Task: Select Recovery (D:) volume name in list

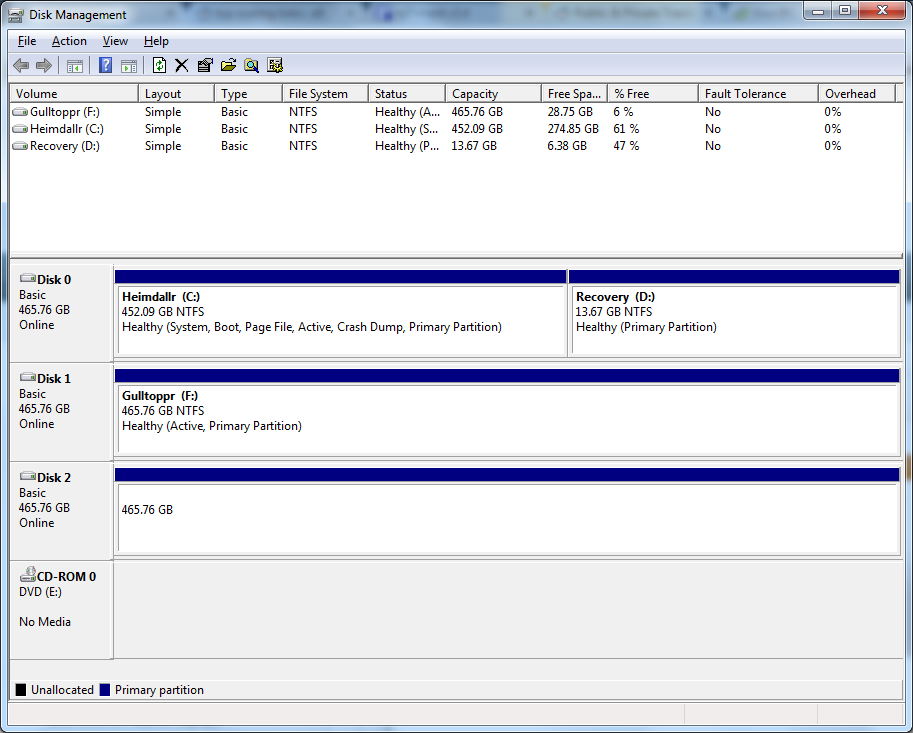Action: [x=65, y=146]
